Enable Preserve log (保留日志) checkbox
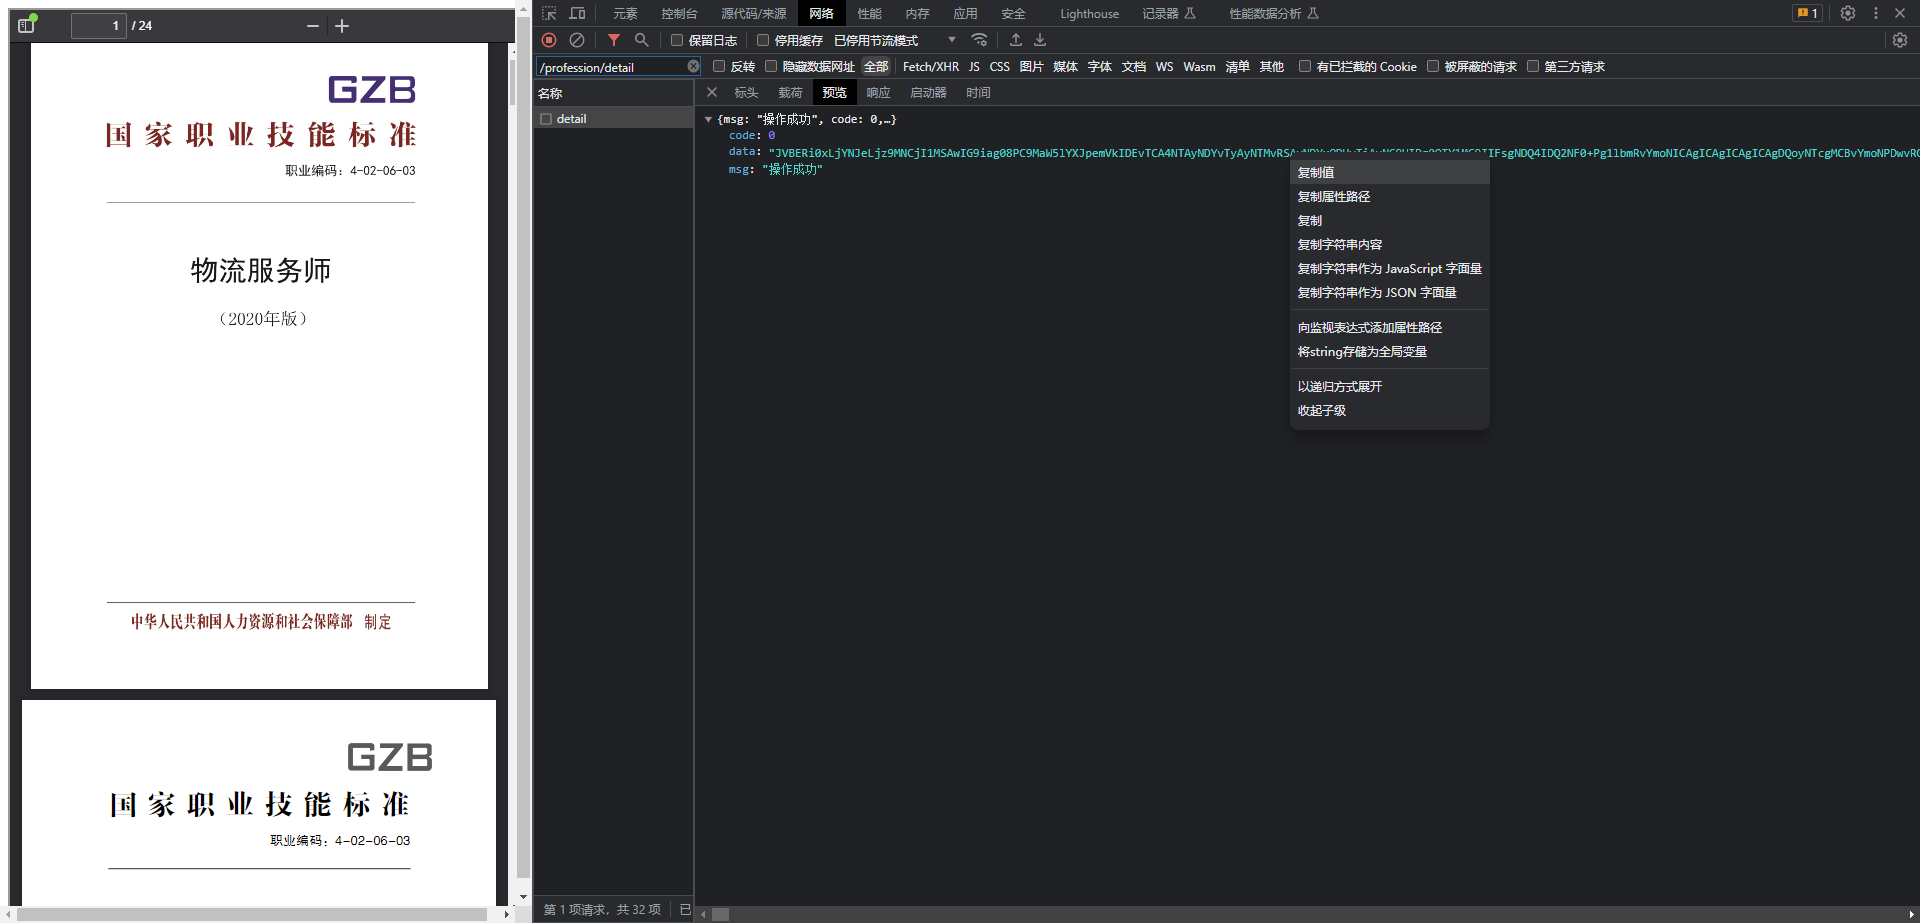1920x923 pixels. click(677, 40)
